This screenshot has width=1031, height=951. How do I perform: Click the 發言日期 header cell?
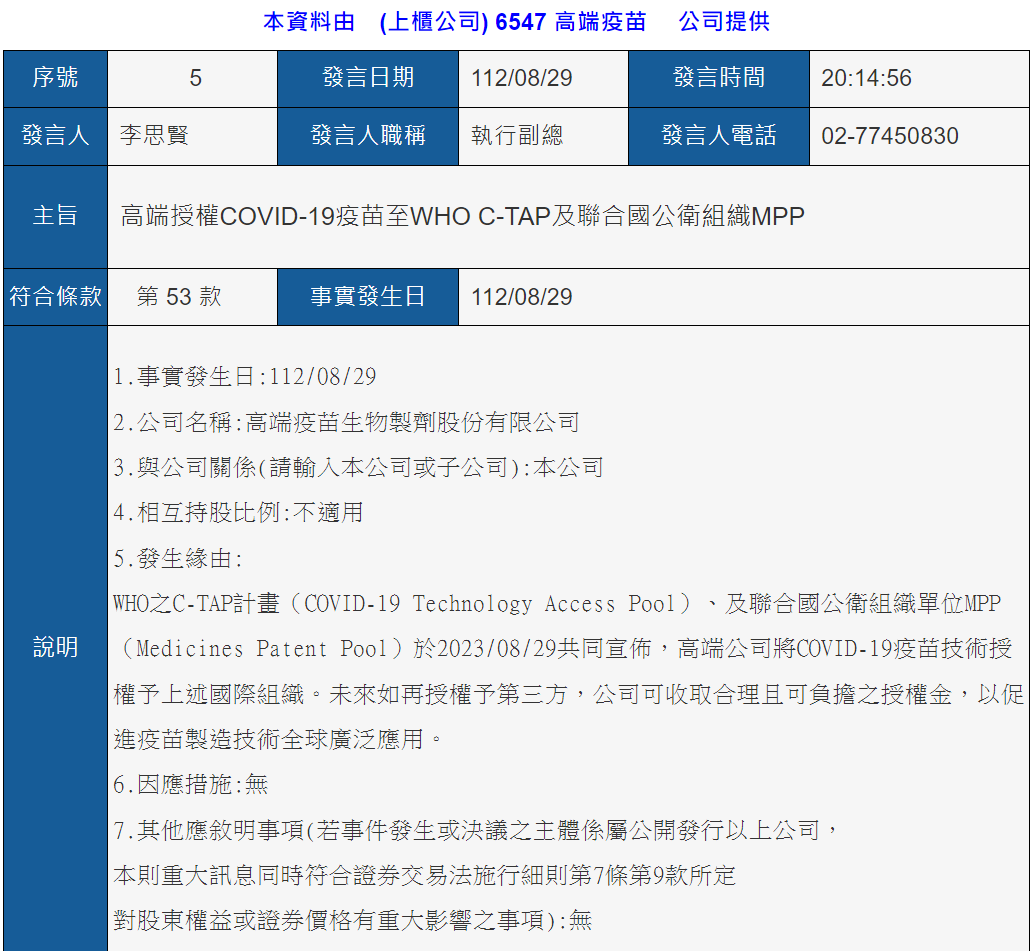click(368, 78)
